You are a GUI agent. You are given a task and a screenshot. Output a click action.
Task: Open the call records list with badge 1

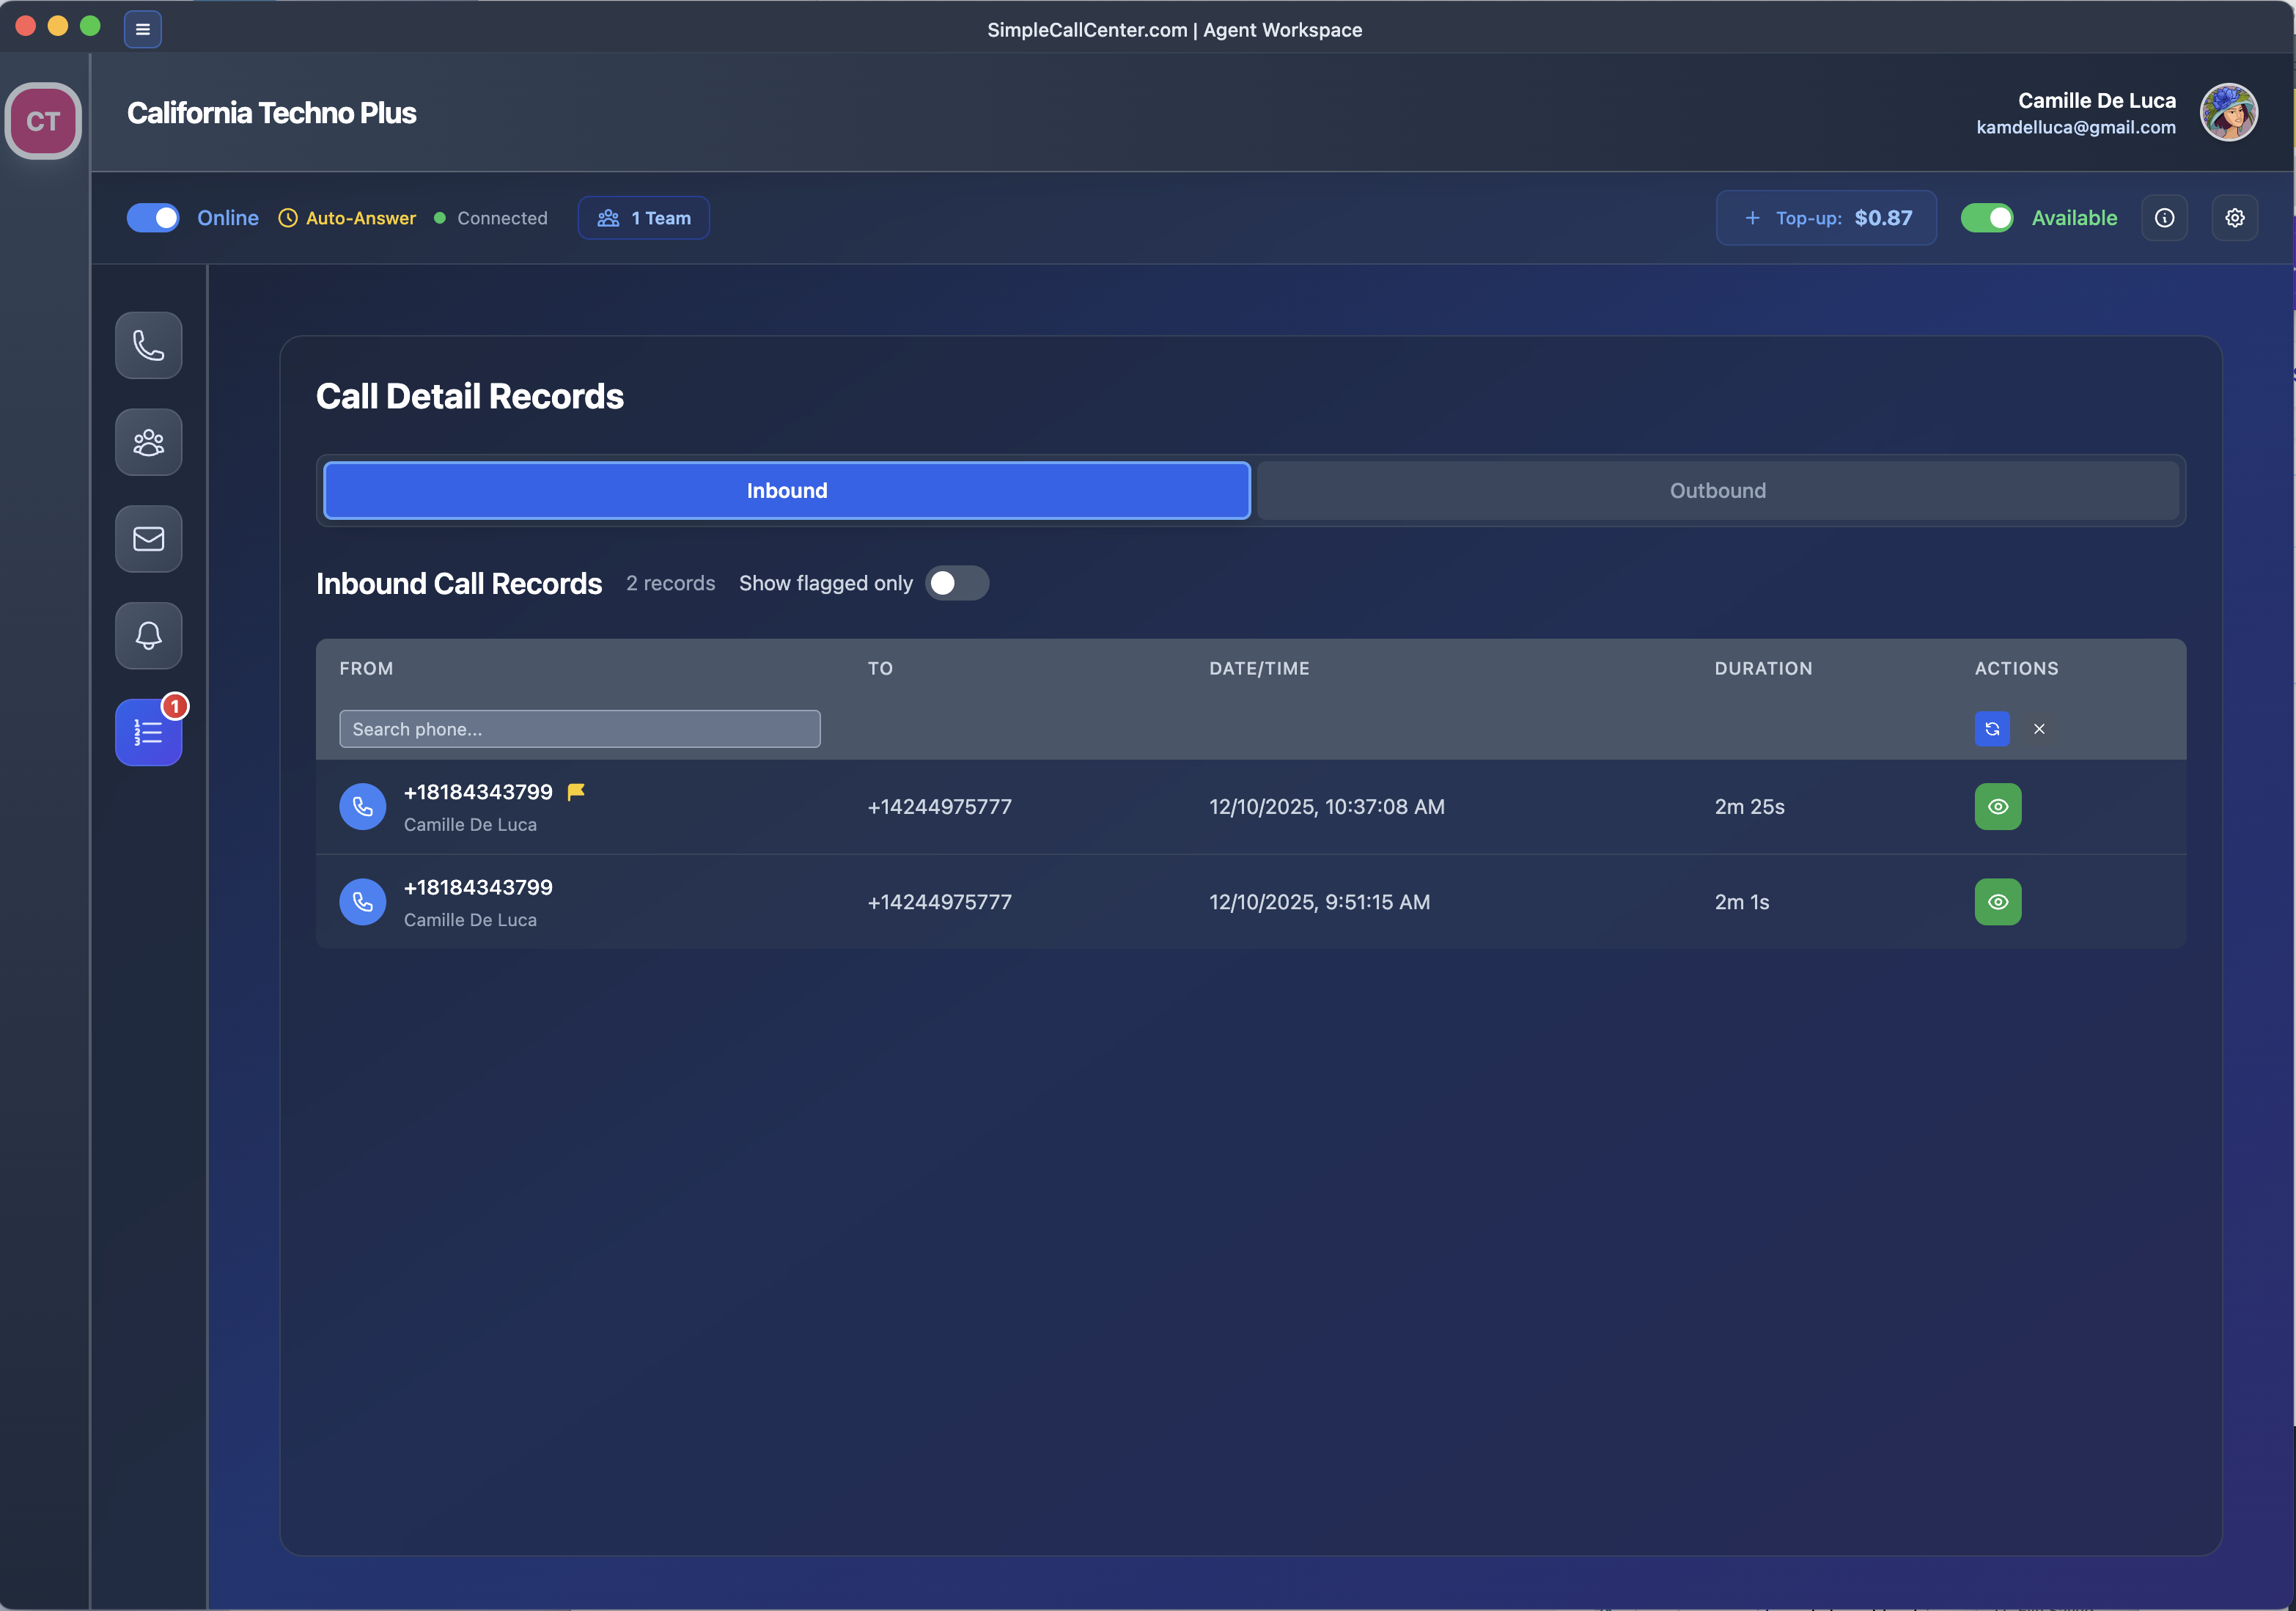tap(148, 732)
